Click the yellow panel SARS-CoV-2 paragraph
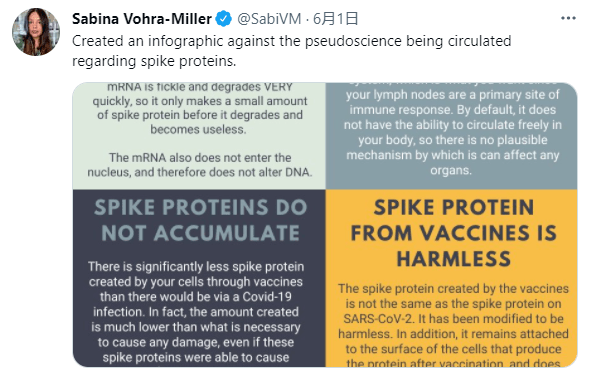Image resolution: width=590 pixels, height=378 pixels. [x=453, y=325]
